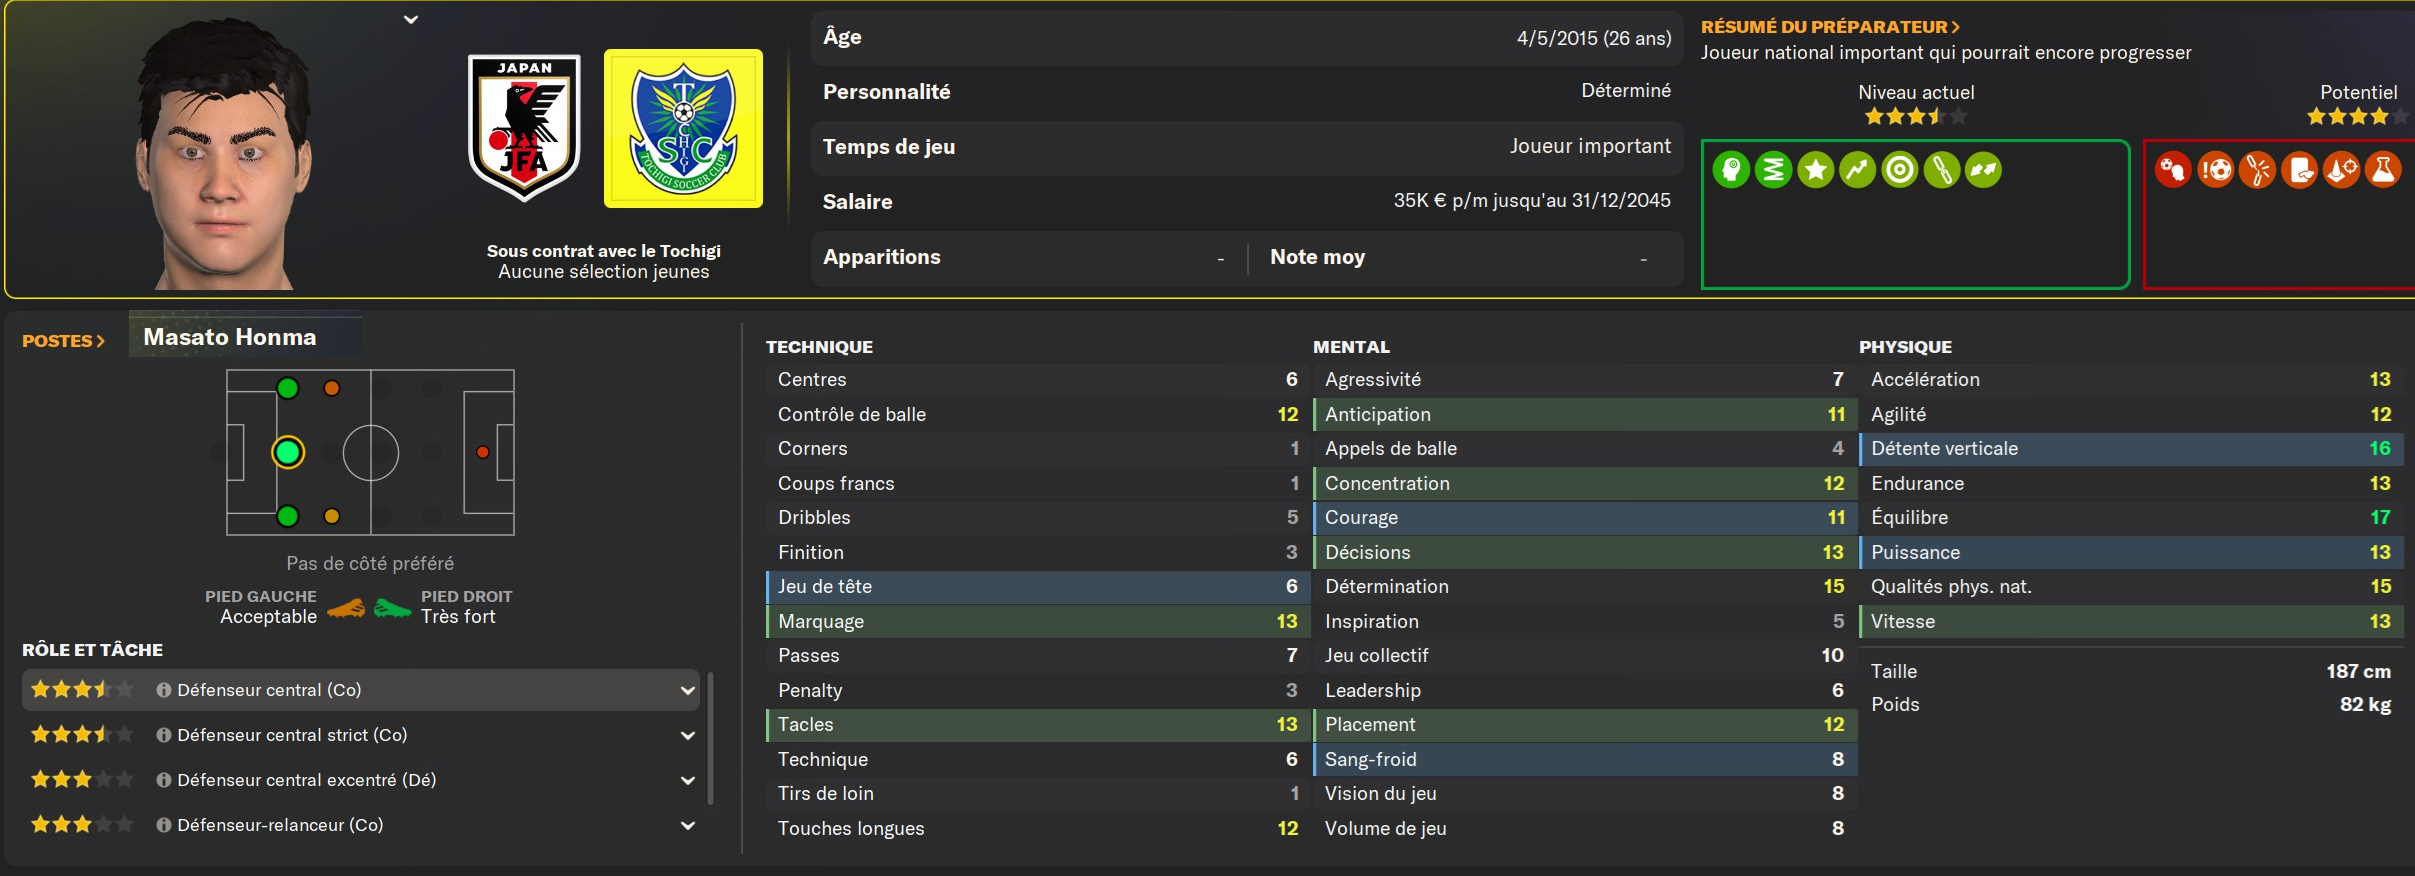Select the highlighted centre-back position dot on pitch
The height and width of the screenshot is (876, 2415).
pyautogui.click(x=288, y=453)
